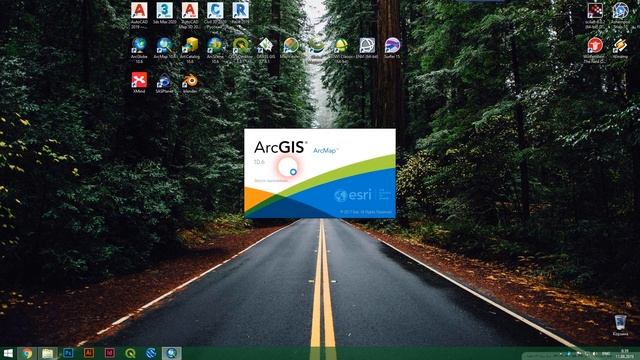Viewport: 640px width, 360px height.
Task: Open the blue aperture shortcut at top right
Action: (x=620, y=16)
